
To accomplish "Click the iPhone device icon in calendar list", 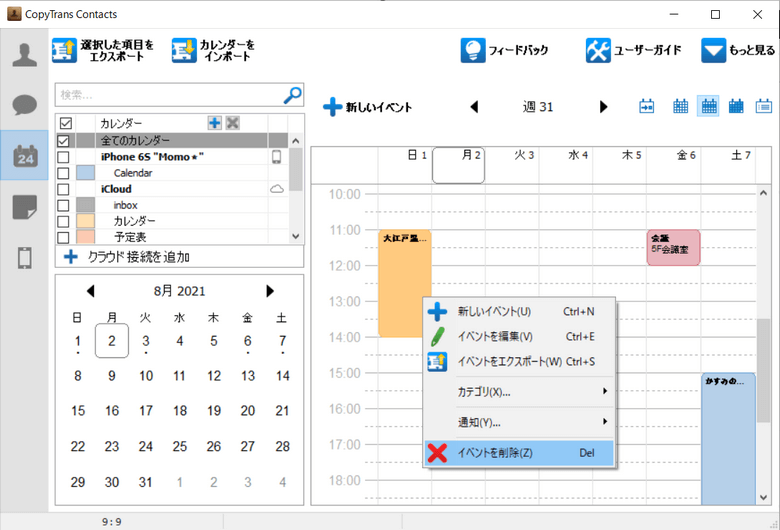I will [x=277, y=157].
